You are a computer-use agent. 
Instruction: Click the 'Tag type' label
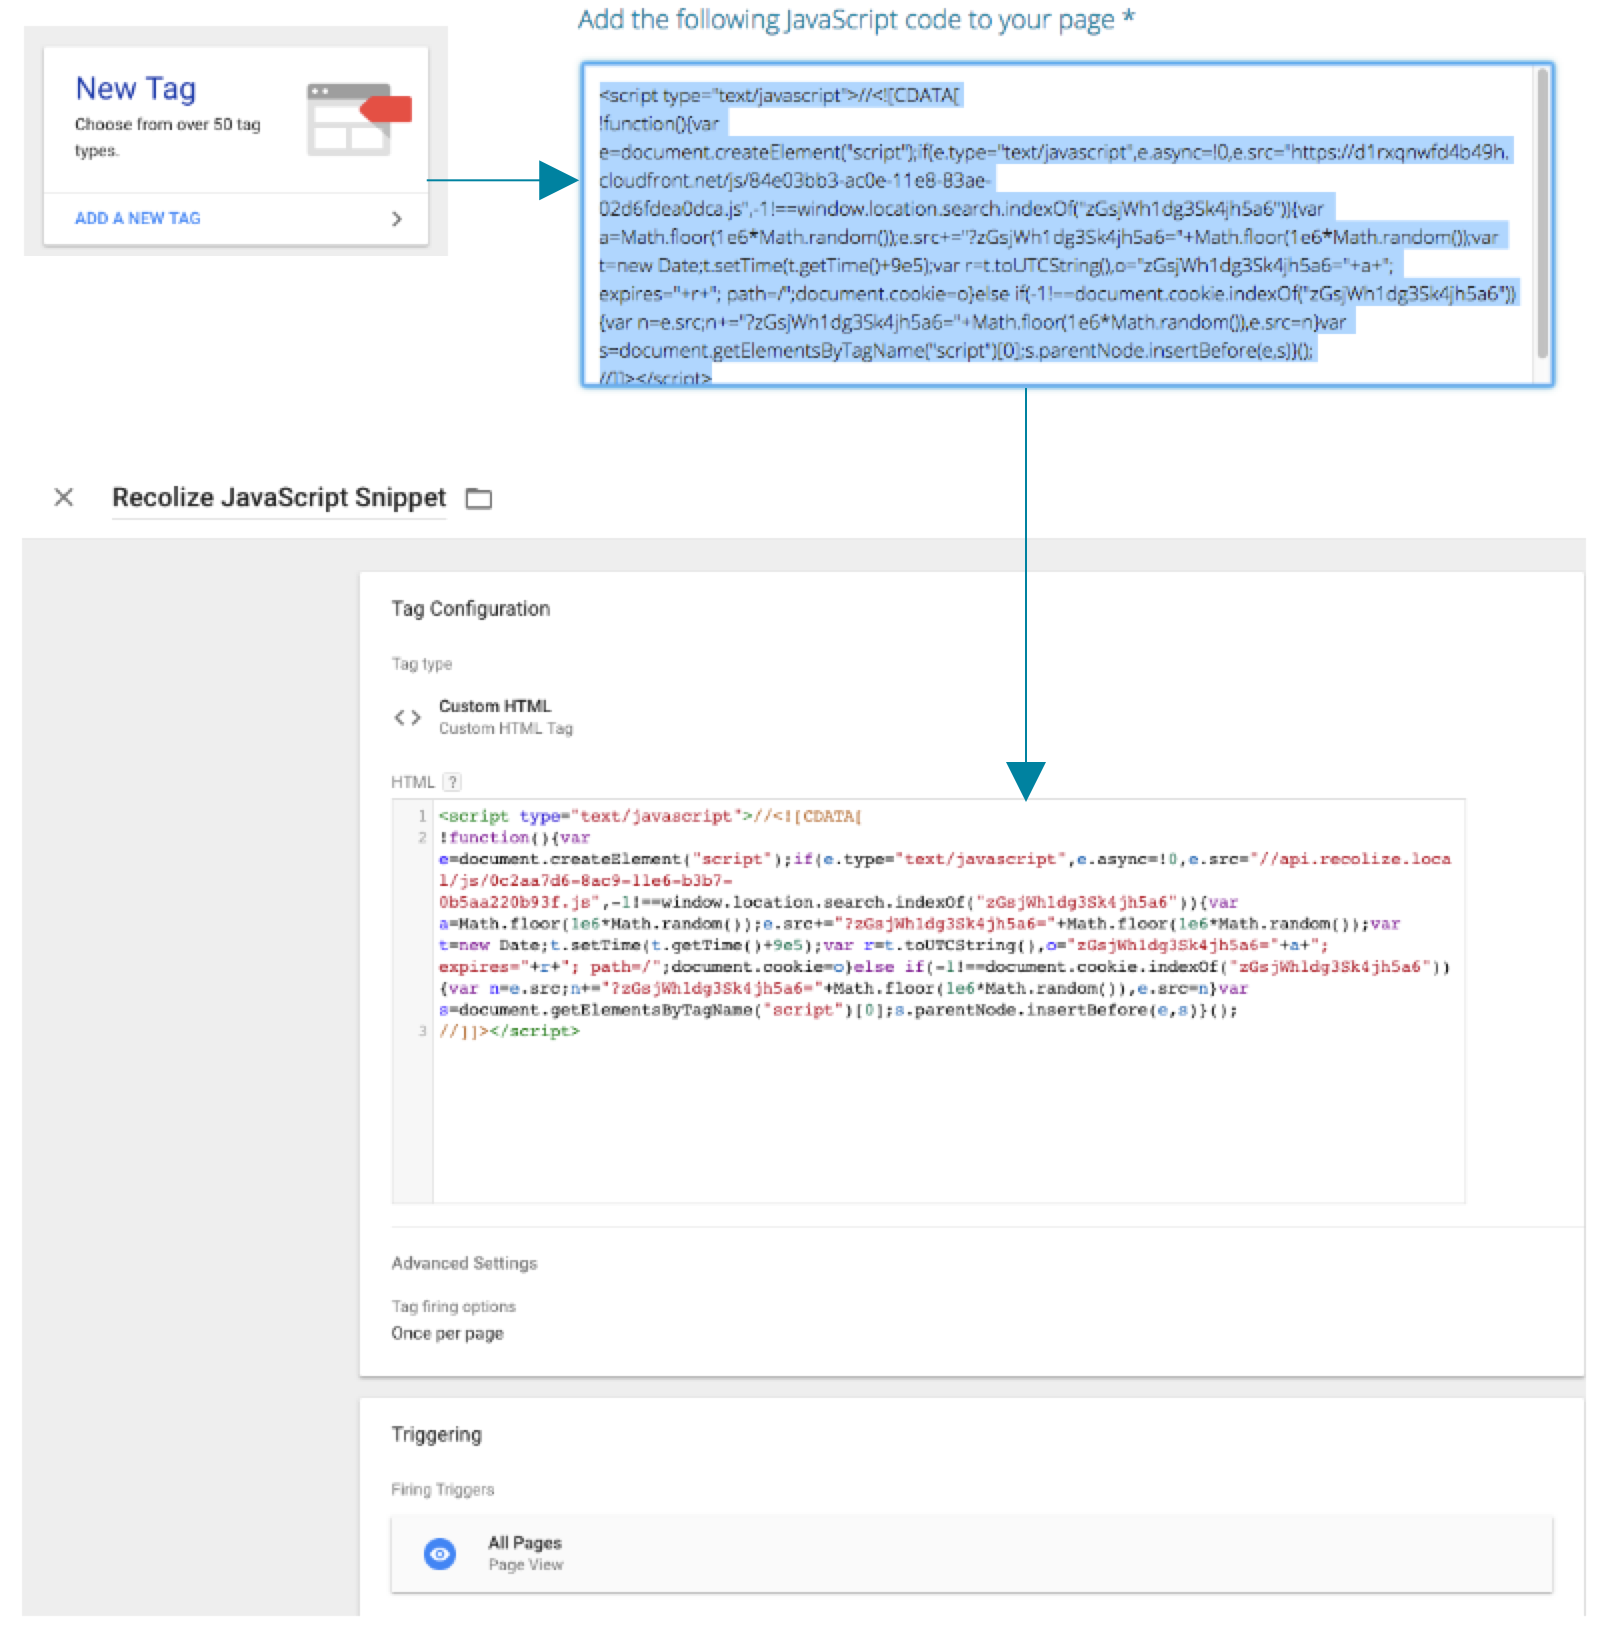421,664
